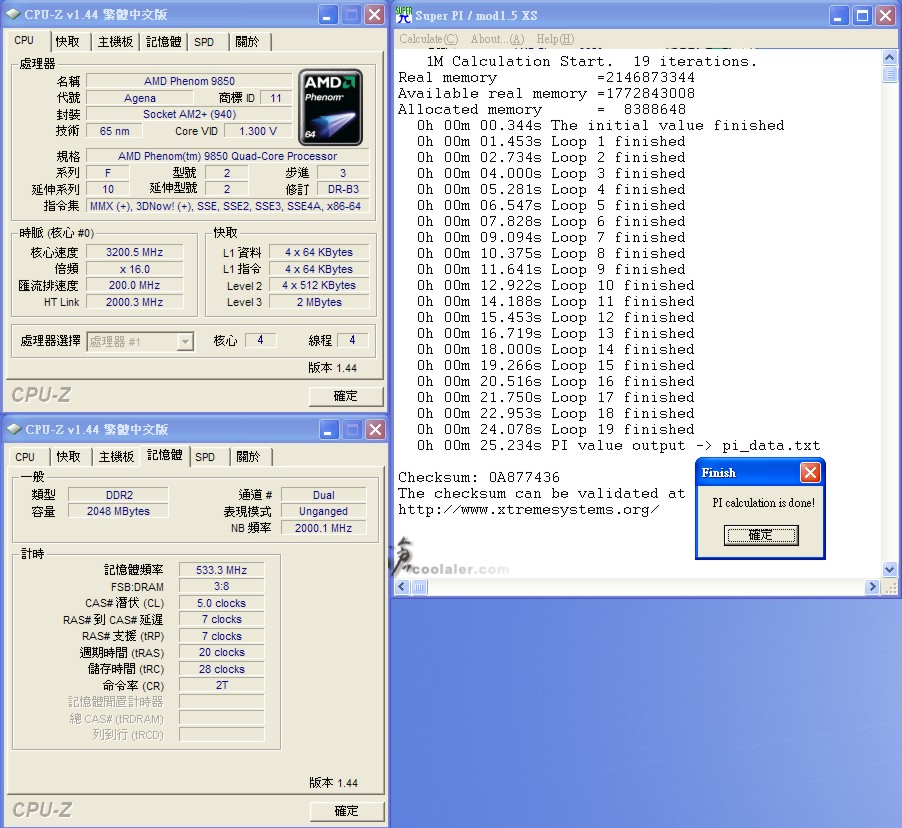Open Calculate menu in Super PI
Screen dimensions: 902x828
point(429,39)
